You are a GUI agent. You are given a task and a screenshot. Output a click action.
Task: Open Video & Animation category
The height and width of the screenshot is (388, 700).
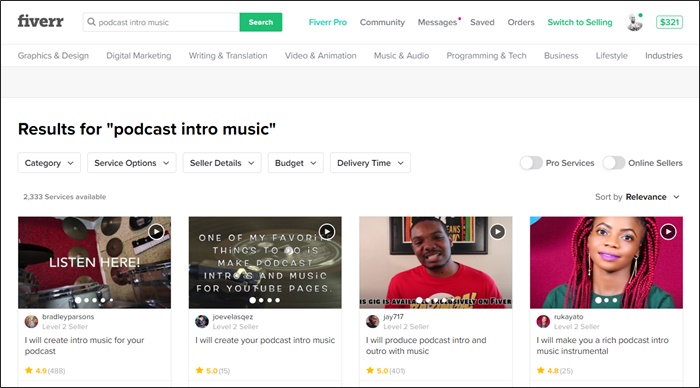pos(321,56)
